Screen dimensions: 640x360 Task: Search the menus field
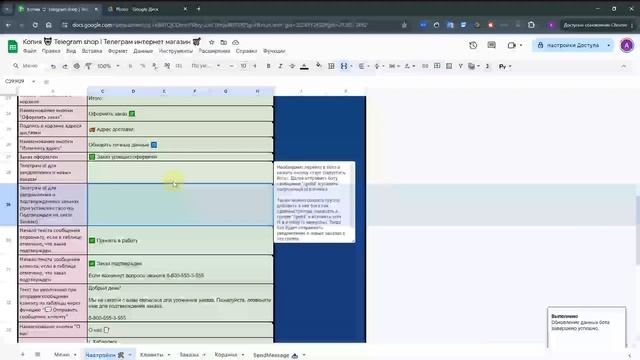click(x=27, y=66)
